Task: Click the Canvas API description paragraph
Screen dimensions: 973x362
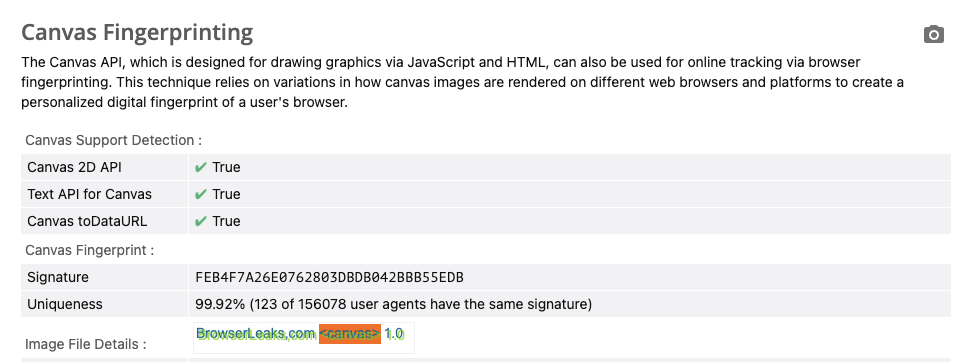Action: coord(462,83)
